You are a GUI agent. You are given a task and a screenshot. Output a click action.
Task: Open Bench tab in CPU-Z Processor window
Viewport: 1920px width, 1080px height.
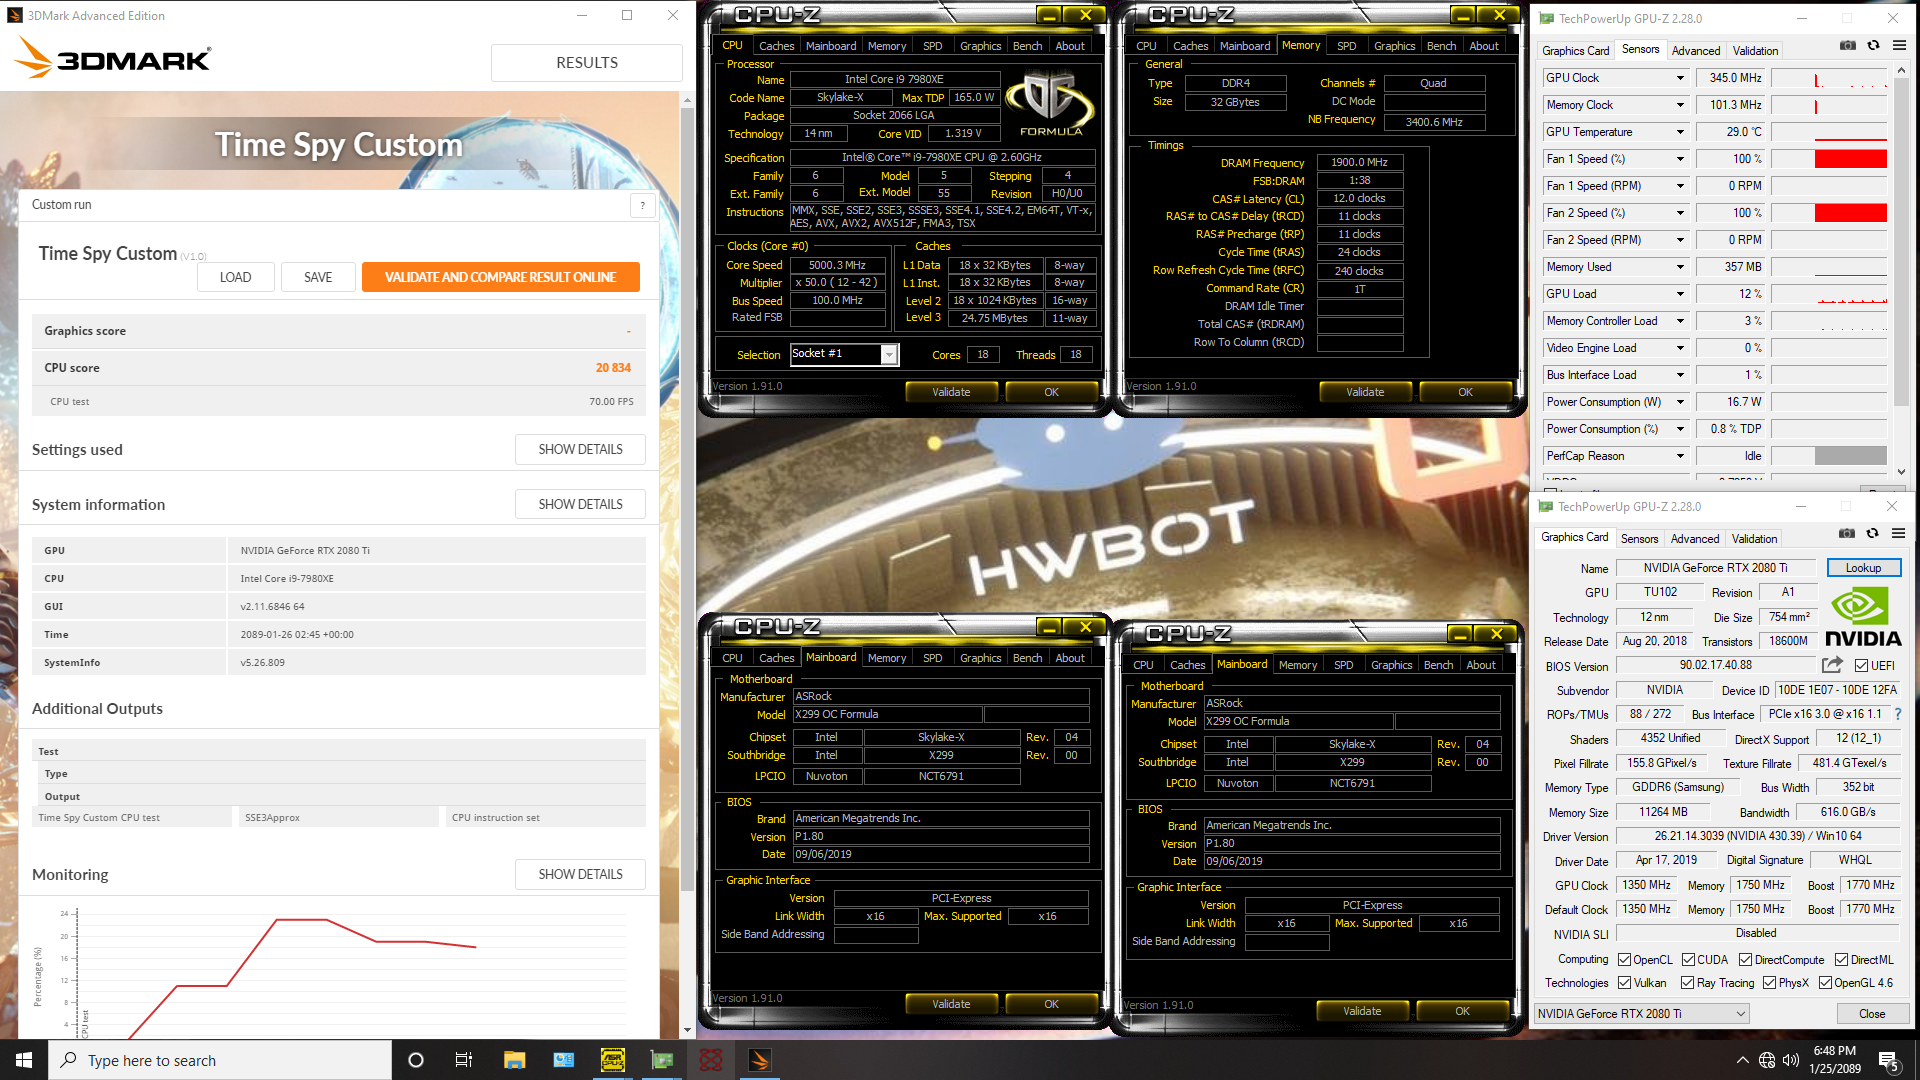click(1027, 46)
